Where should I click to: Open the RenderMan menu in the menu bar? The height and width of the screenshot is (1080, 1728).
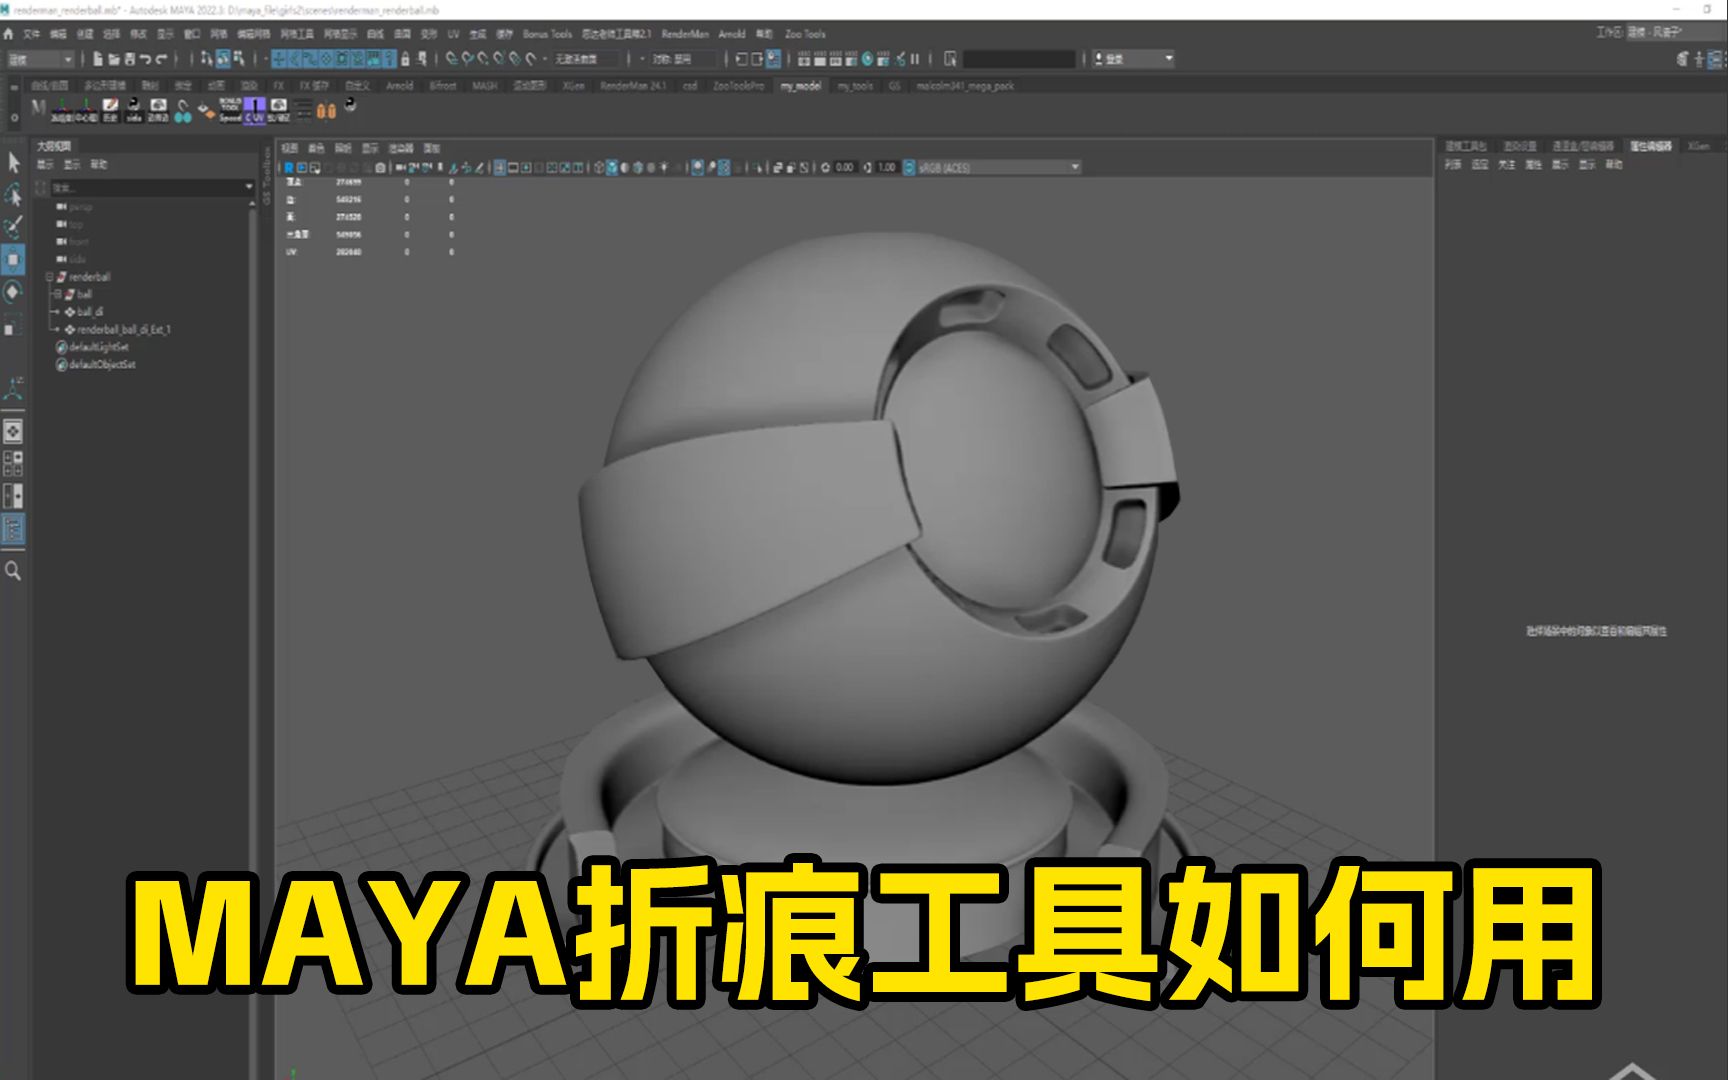(x=684, y=34)
